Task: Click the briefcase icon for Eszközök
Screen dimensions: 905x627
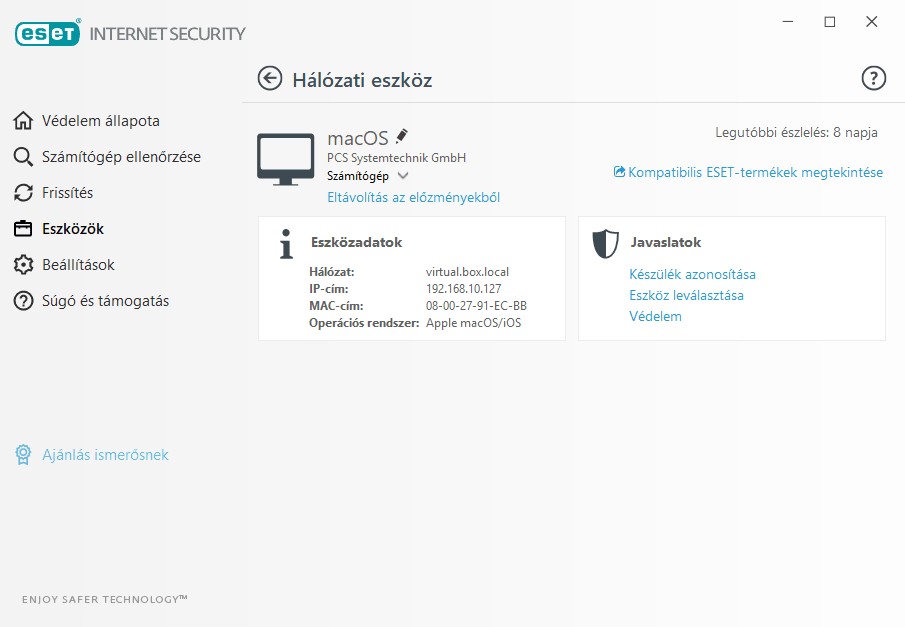Action: click(x=23, y=229)
